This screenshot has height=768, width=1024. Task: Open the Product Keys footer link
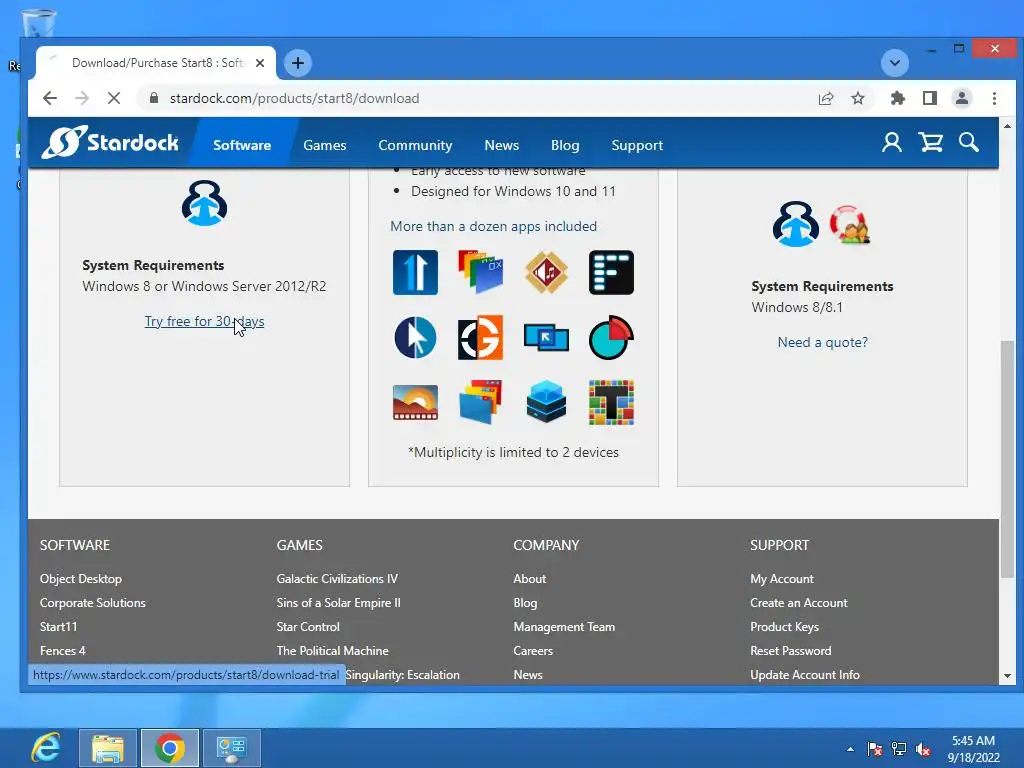[x=784, y=627]
